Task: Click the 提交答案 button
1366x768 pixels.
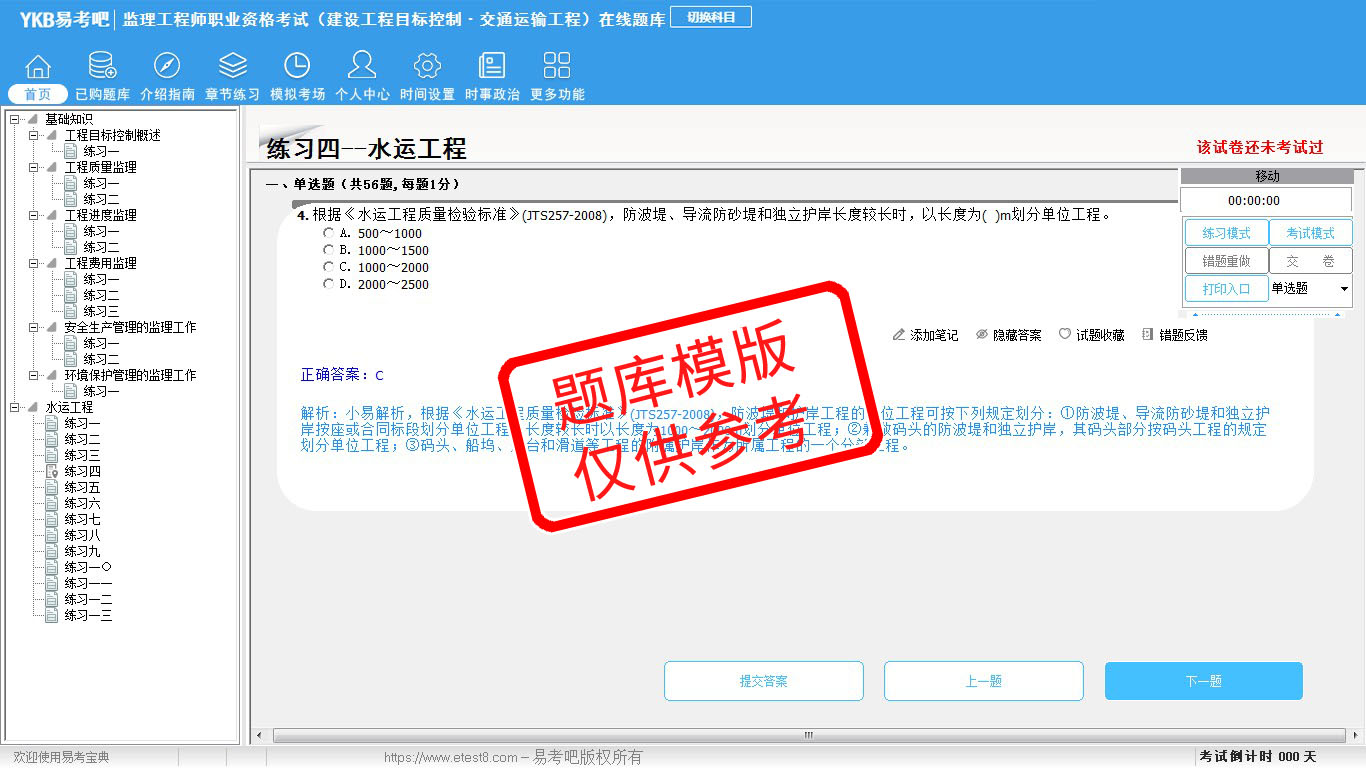Action: 763,681
